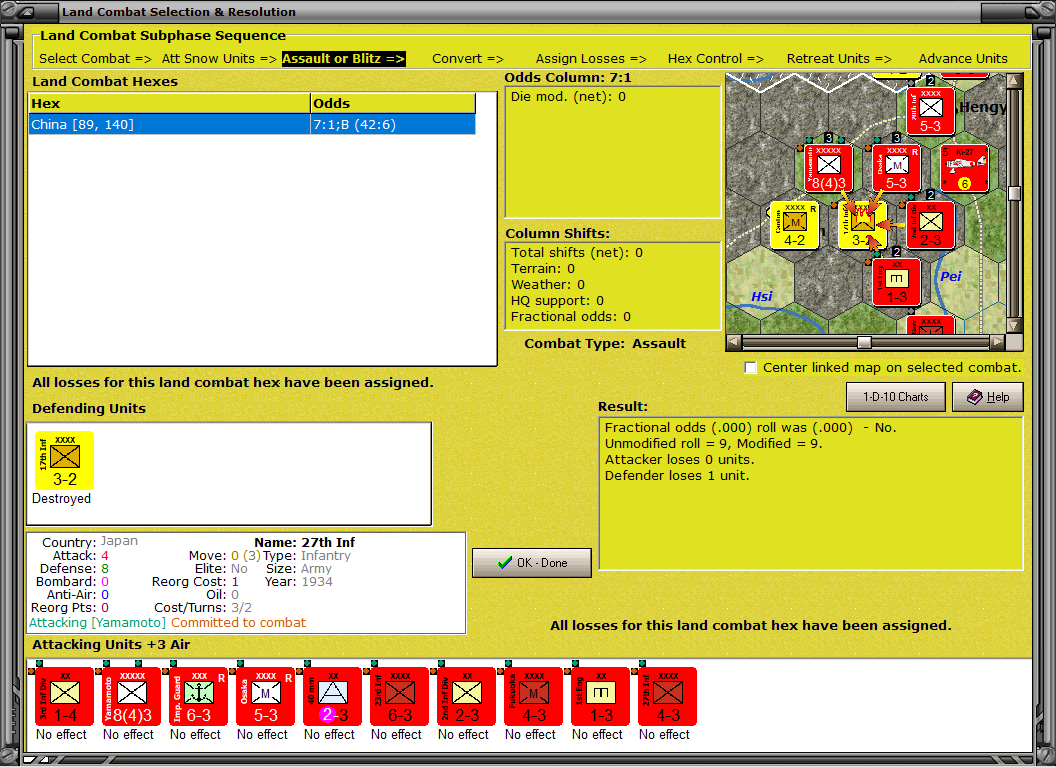Click the Hex Control subphase step
This screenshot has width=1056, height=768.
[715, 59]
